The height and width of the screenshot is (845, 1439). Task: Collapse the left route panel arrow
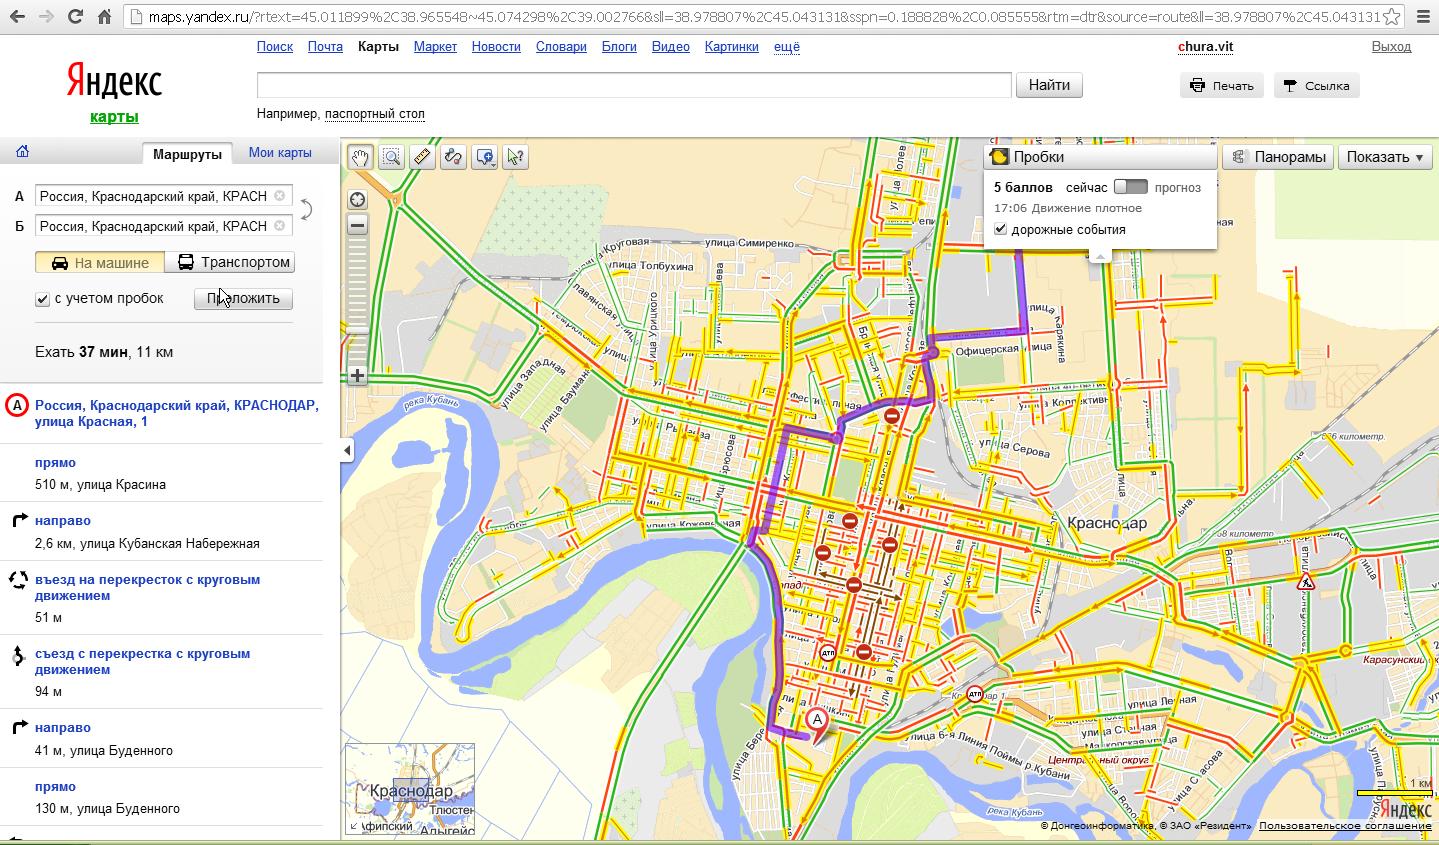(x=347, y=450)
